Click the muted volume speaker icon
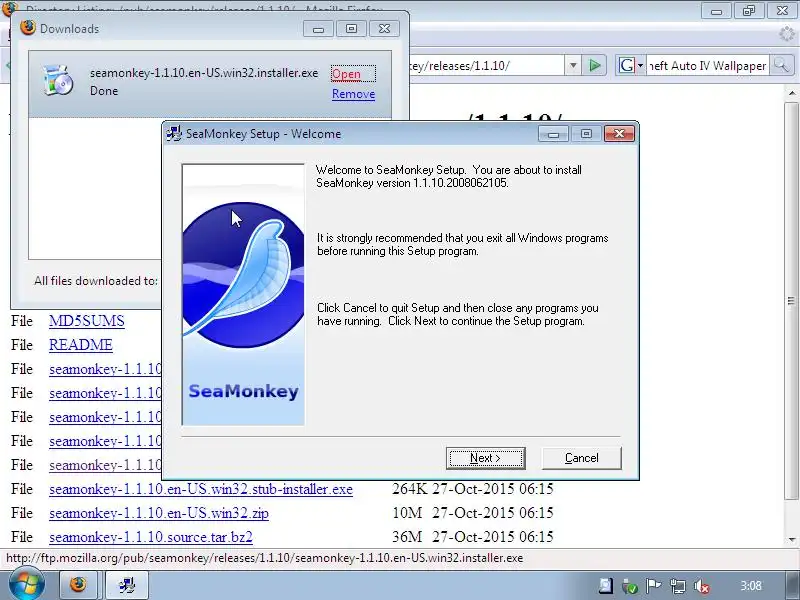The height and width of the screenshot is (600, 800). point(702,586)
